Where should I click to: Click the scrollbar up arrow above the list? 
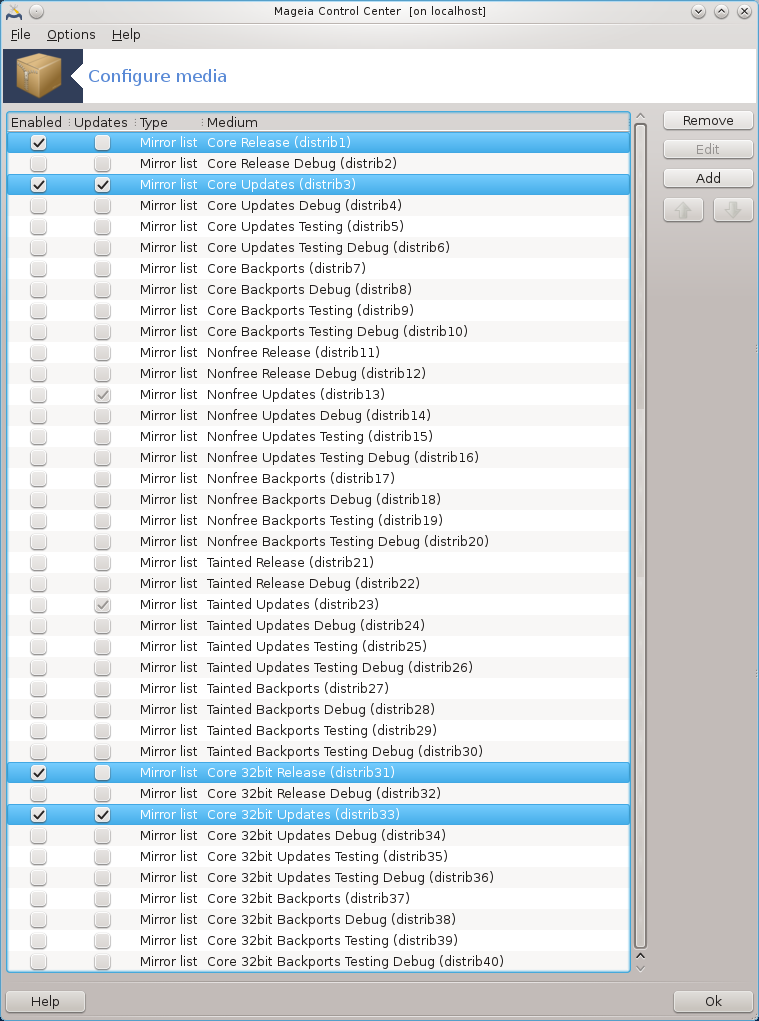tap(641, 117)
